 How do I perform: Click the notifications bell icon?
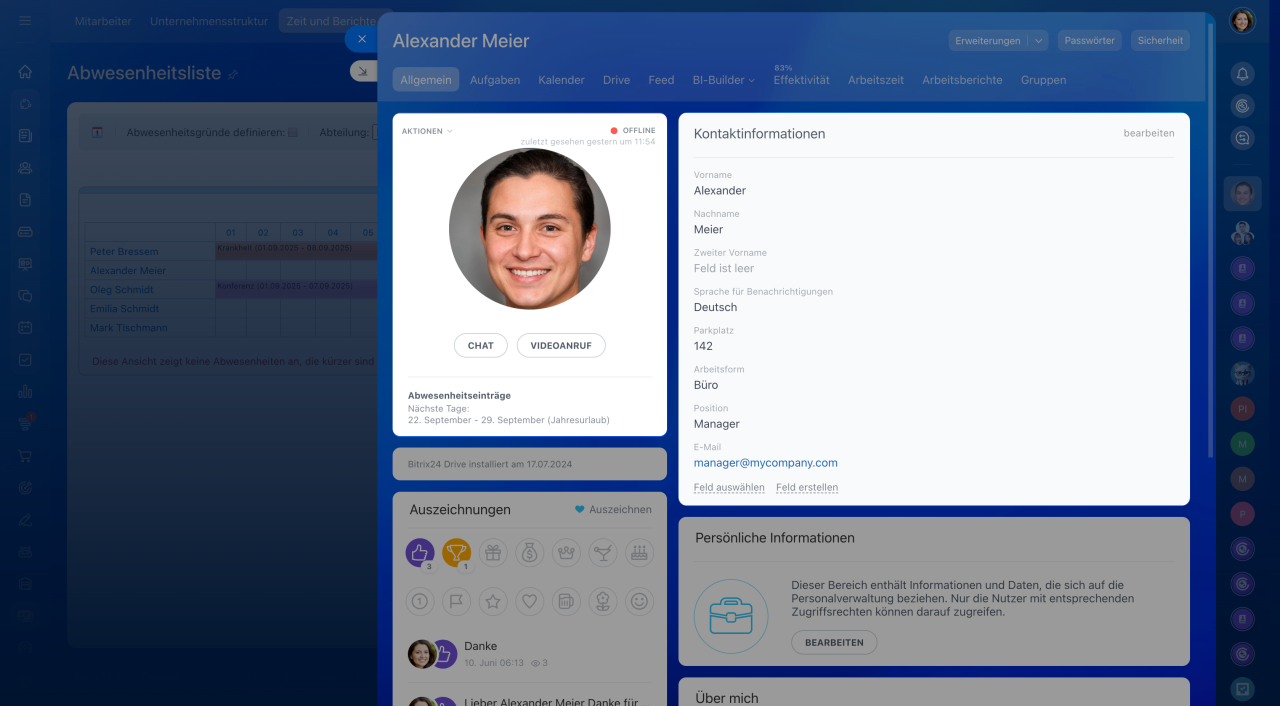pos(1242,73)
